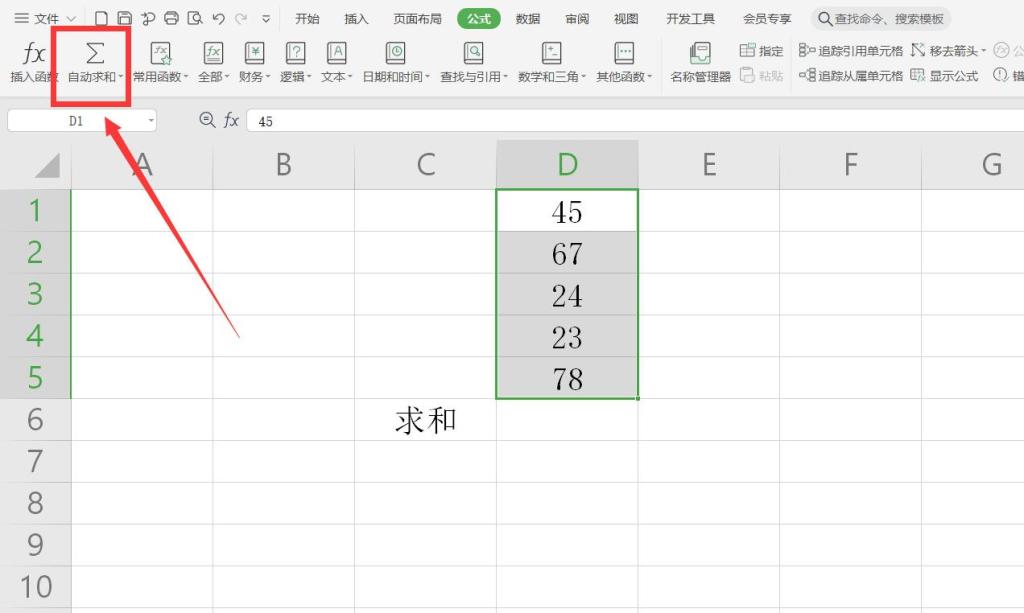Switch to the Review (审阅) tab
Screen dimensions: 1024x613
(577, 18)
